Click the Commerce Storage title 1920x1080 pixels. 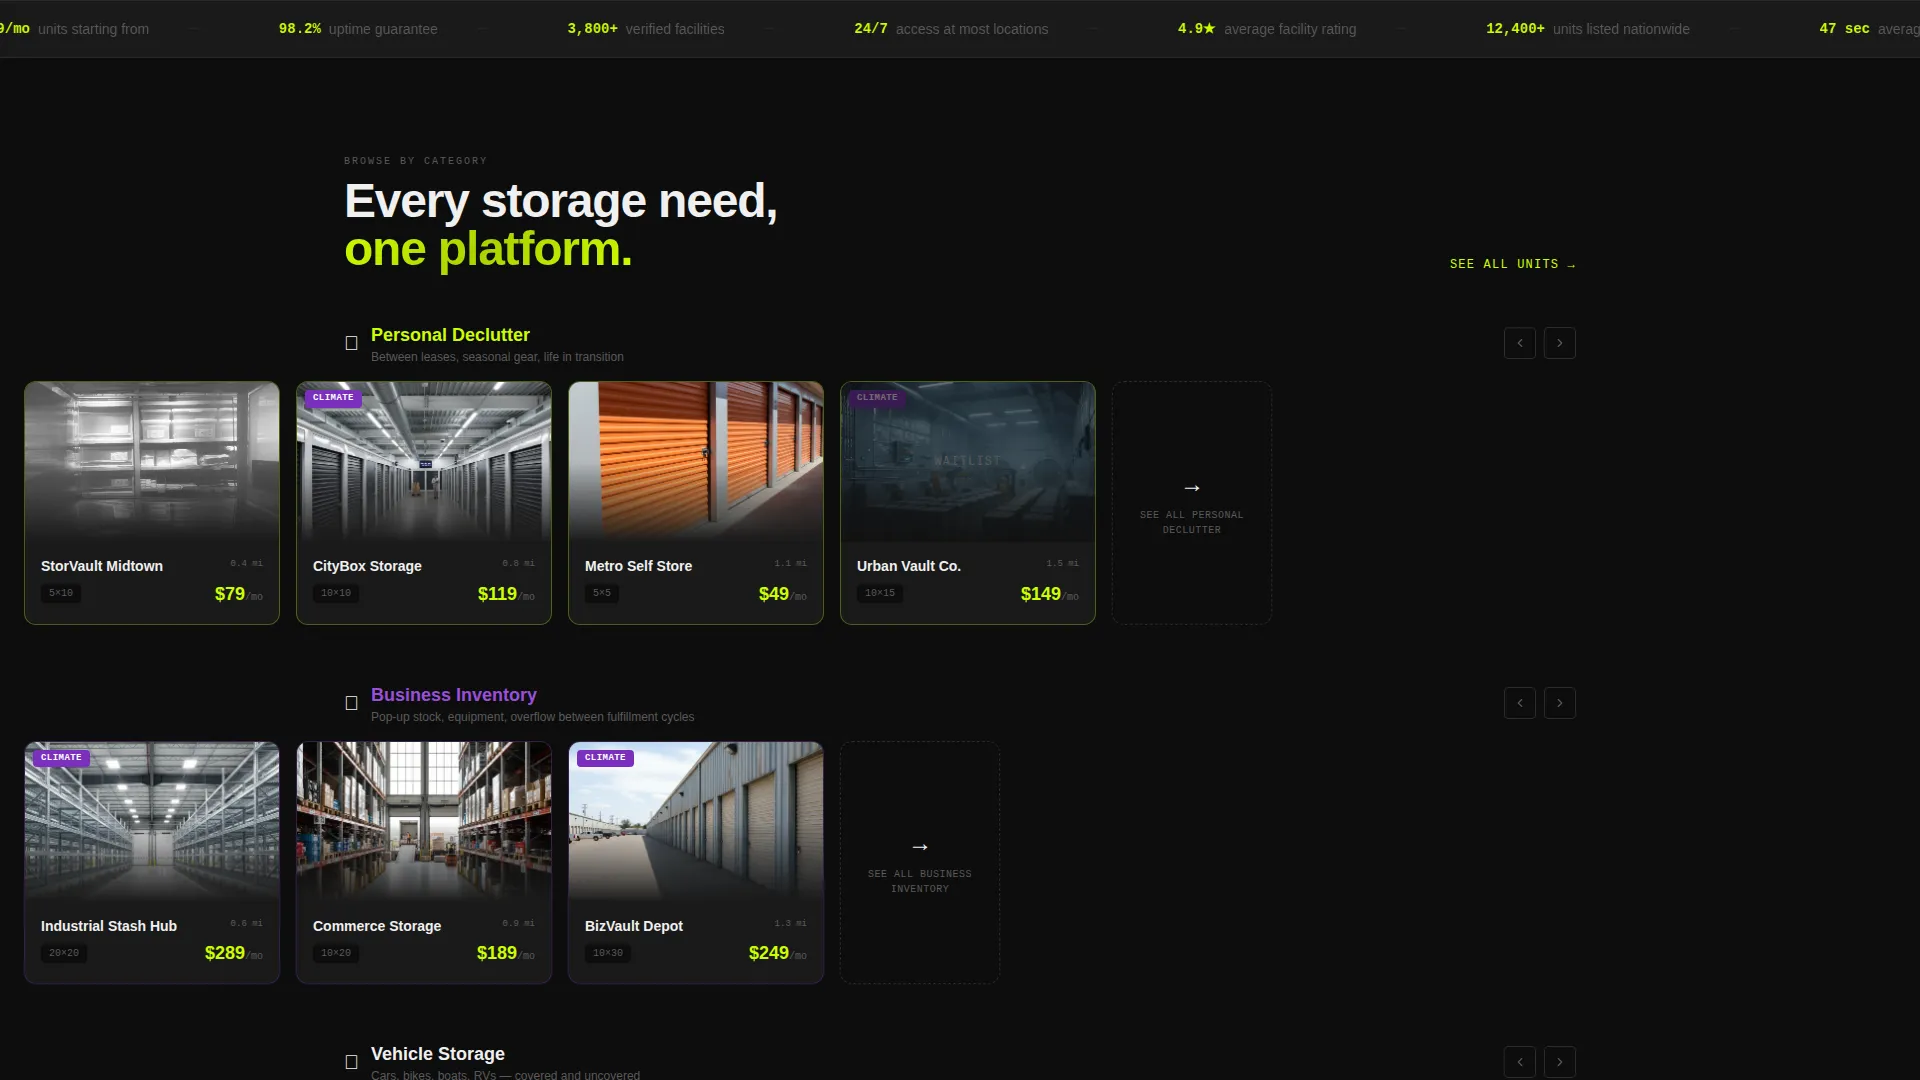[377, 926]
